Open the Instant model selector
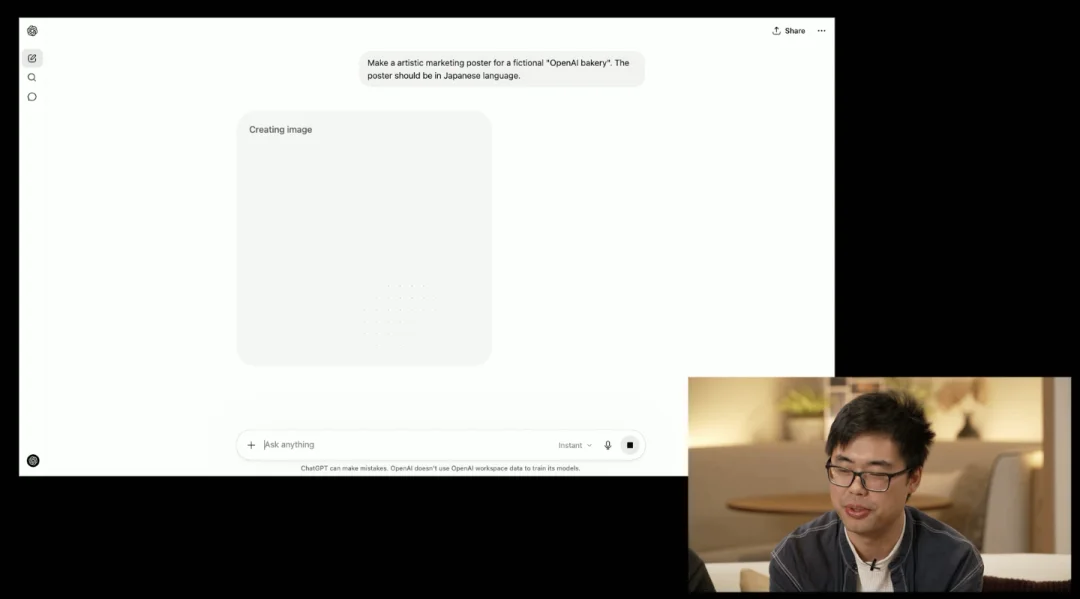 570,445
